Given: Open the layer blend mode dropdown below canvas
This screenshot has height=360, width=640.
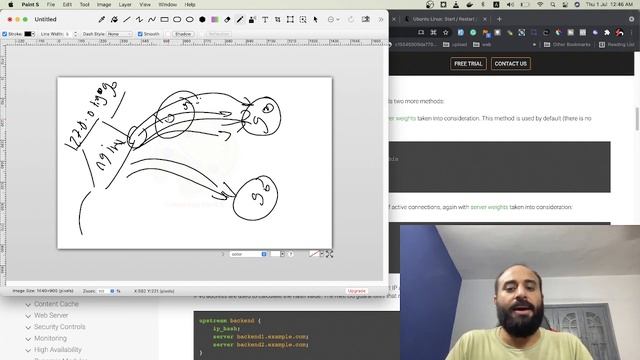Looking at the screenshot, I should point(248,254).
